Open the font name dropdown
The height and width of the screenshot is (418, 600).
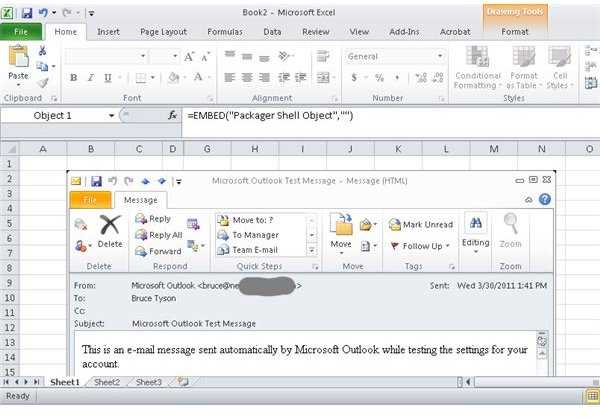point(143,57)
